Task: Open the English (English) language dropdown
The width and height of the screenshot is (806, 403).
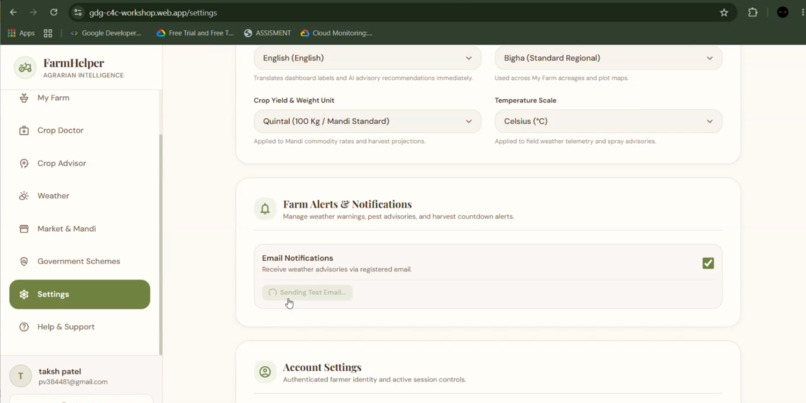Action: pyautogui.click(x=368, y=58)
